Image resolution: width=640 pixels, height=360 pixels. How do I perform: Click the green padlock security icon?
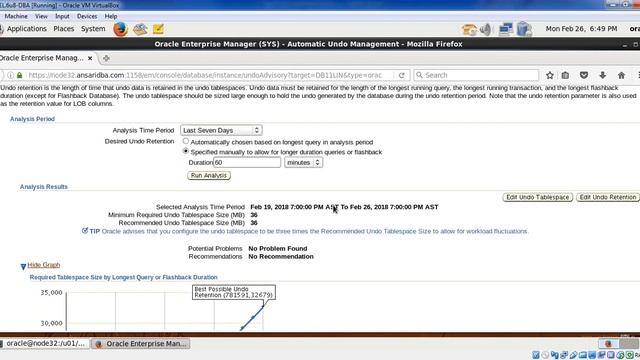(20, 75)
